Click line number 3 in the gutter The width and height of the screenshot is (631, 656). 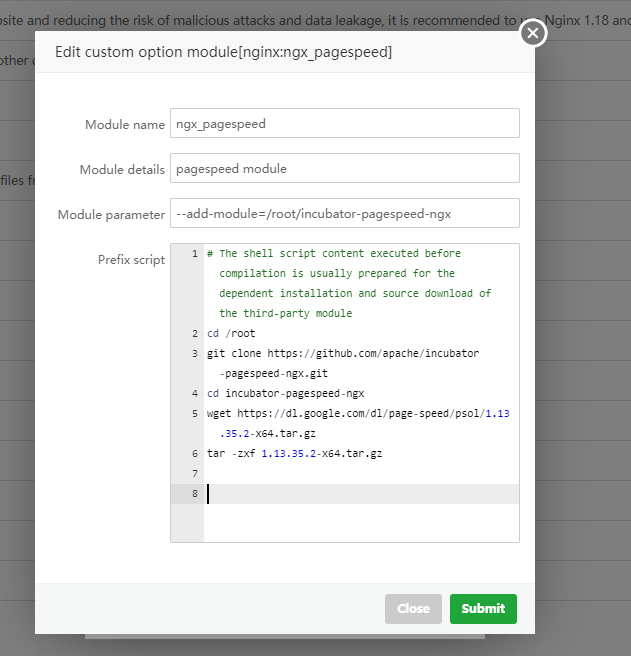(x=194, y=354)
